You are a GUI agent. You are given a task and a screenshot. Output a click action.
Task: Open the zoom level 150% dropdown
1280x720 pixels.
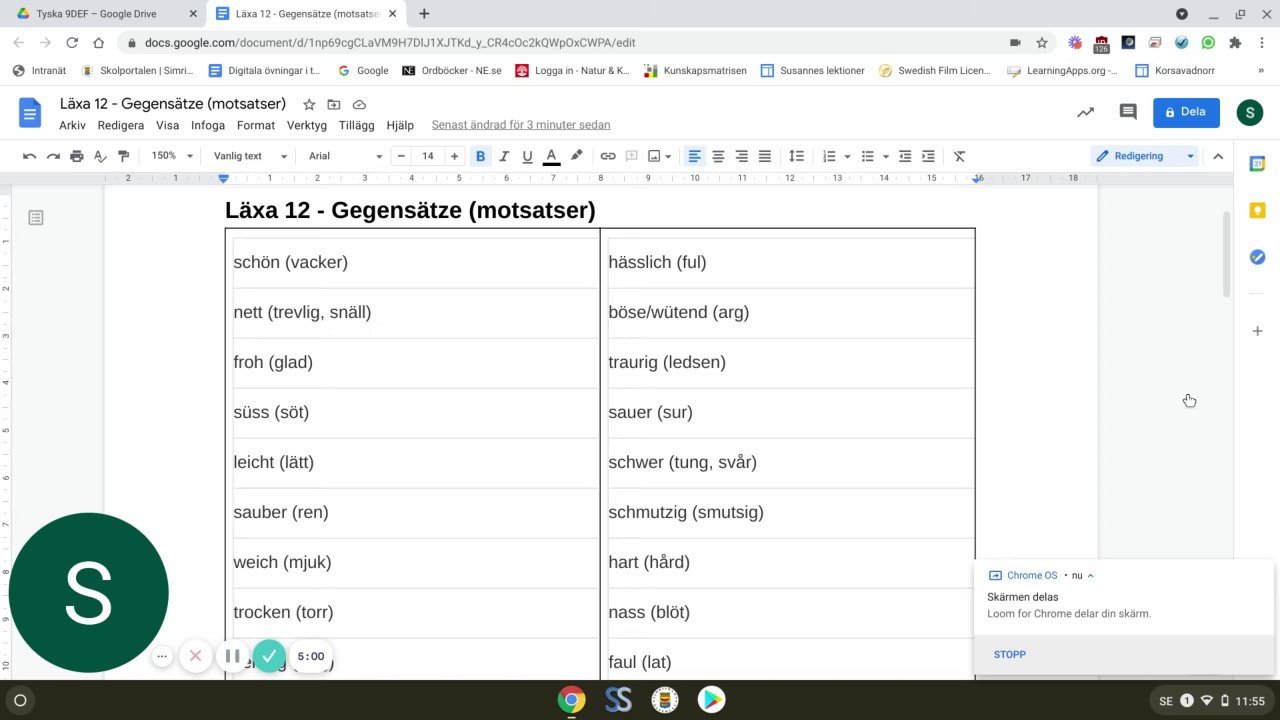tap(172, 156)
